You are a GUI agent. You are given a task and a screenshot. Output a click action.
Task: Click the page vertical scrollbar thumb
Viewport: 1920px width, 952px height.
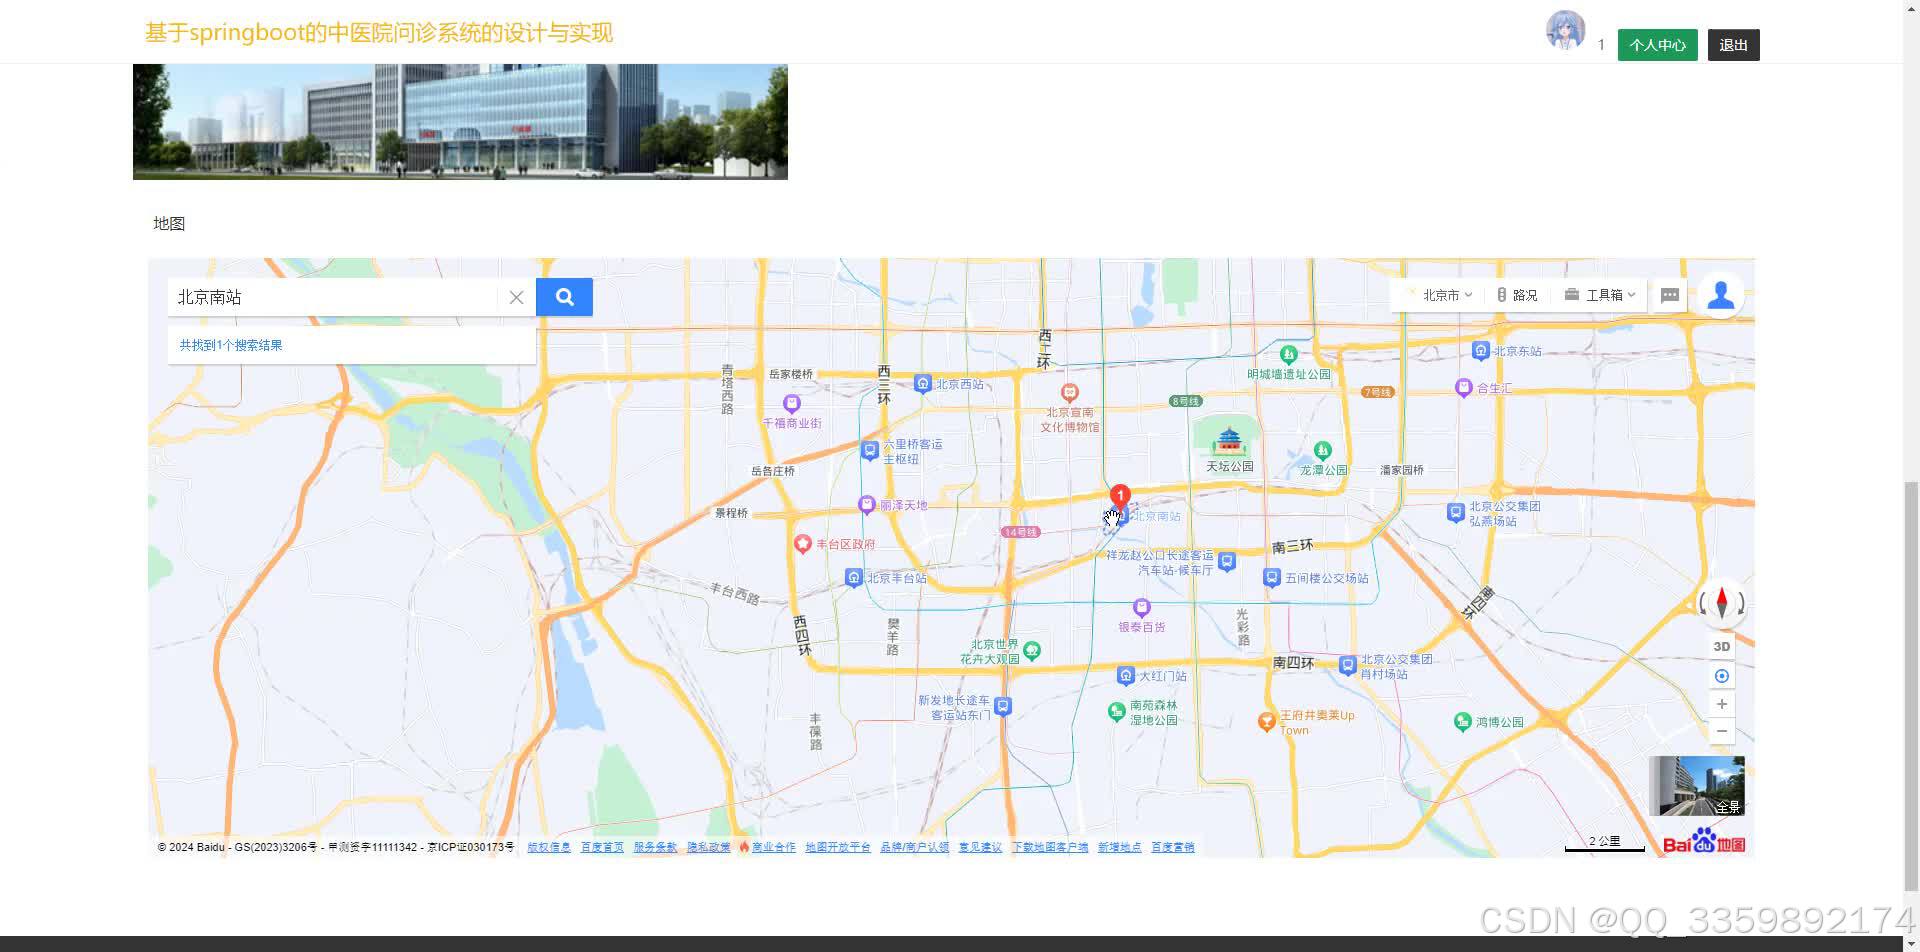click(x=1912, y=684)
